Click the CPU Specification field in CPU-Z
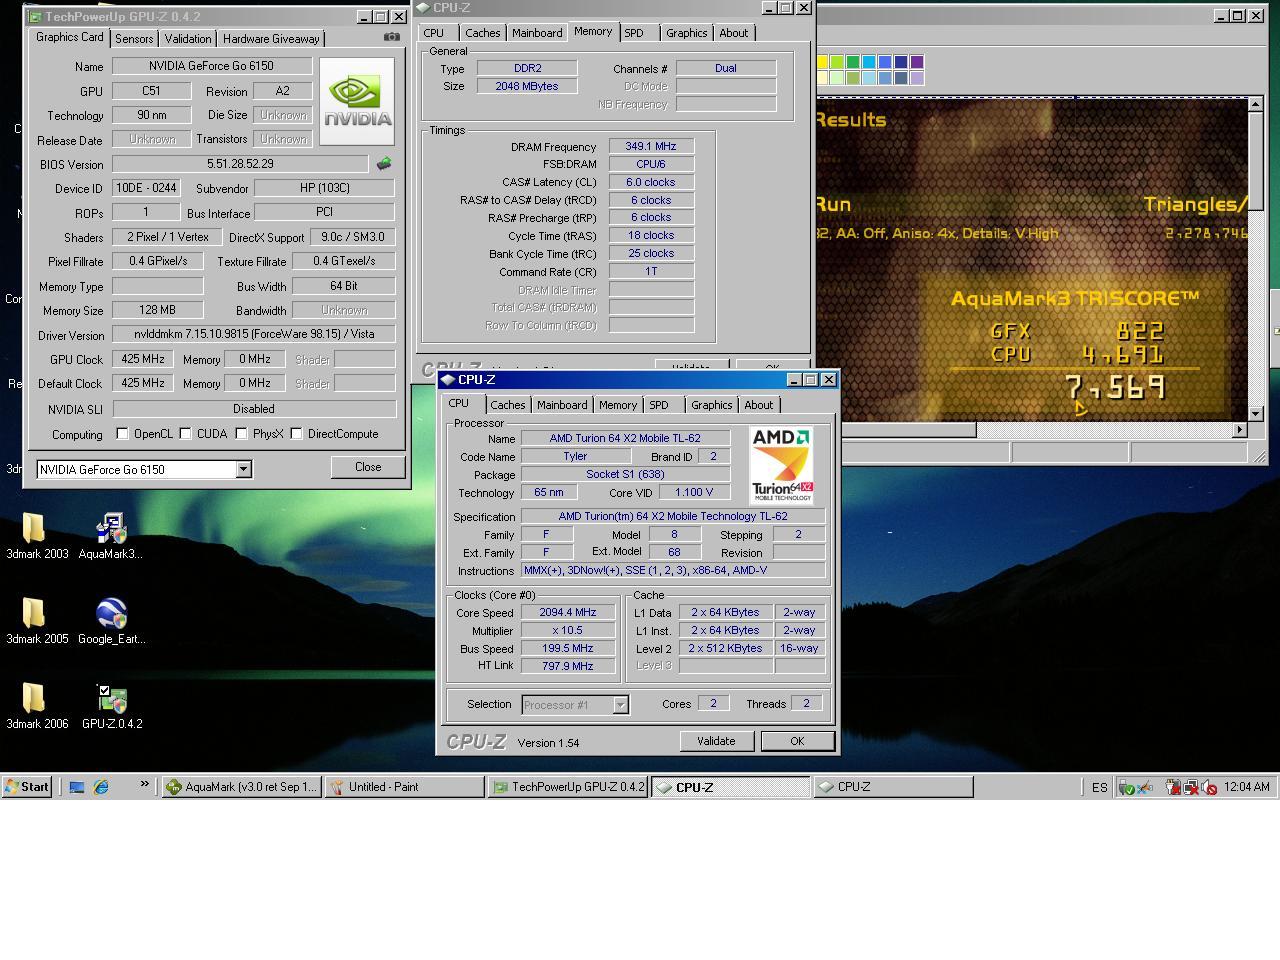Viewport: 1280px width, 960px height. 673,517
